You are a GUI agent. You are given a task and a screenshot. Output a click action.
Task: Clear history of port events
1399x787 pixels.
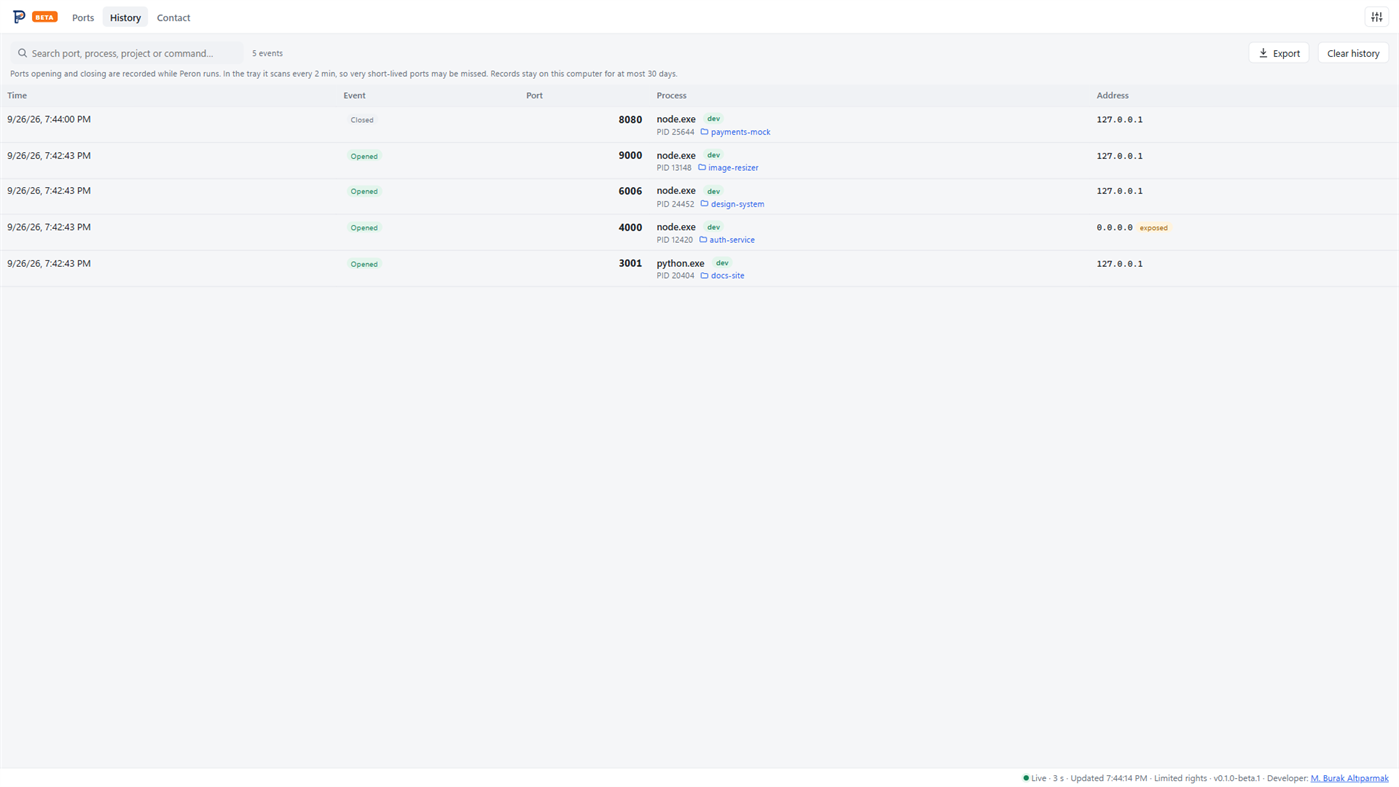[1353, 53]
